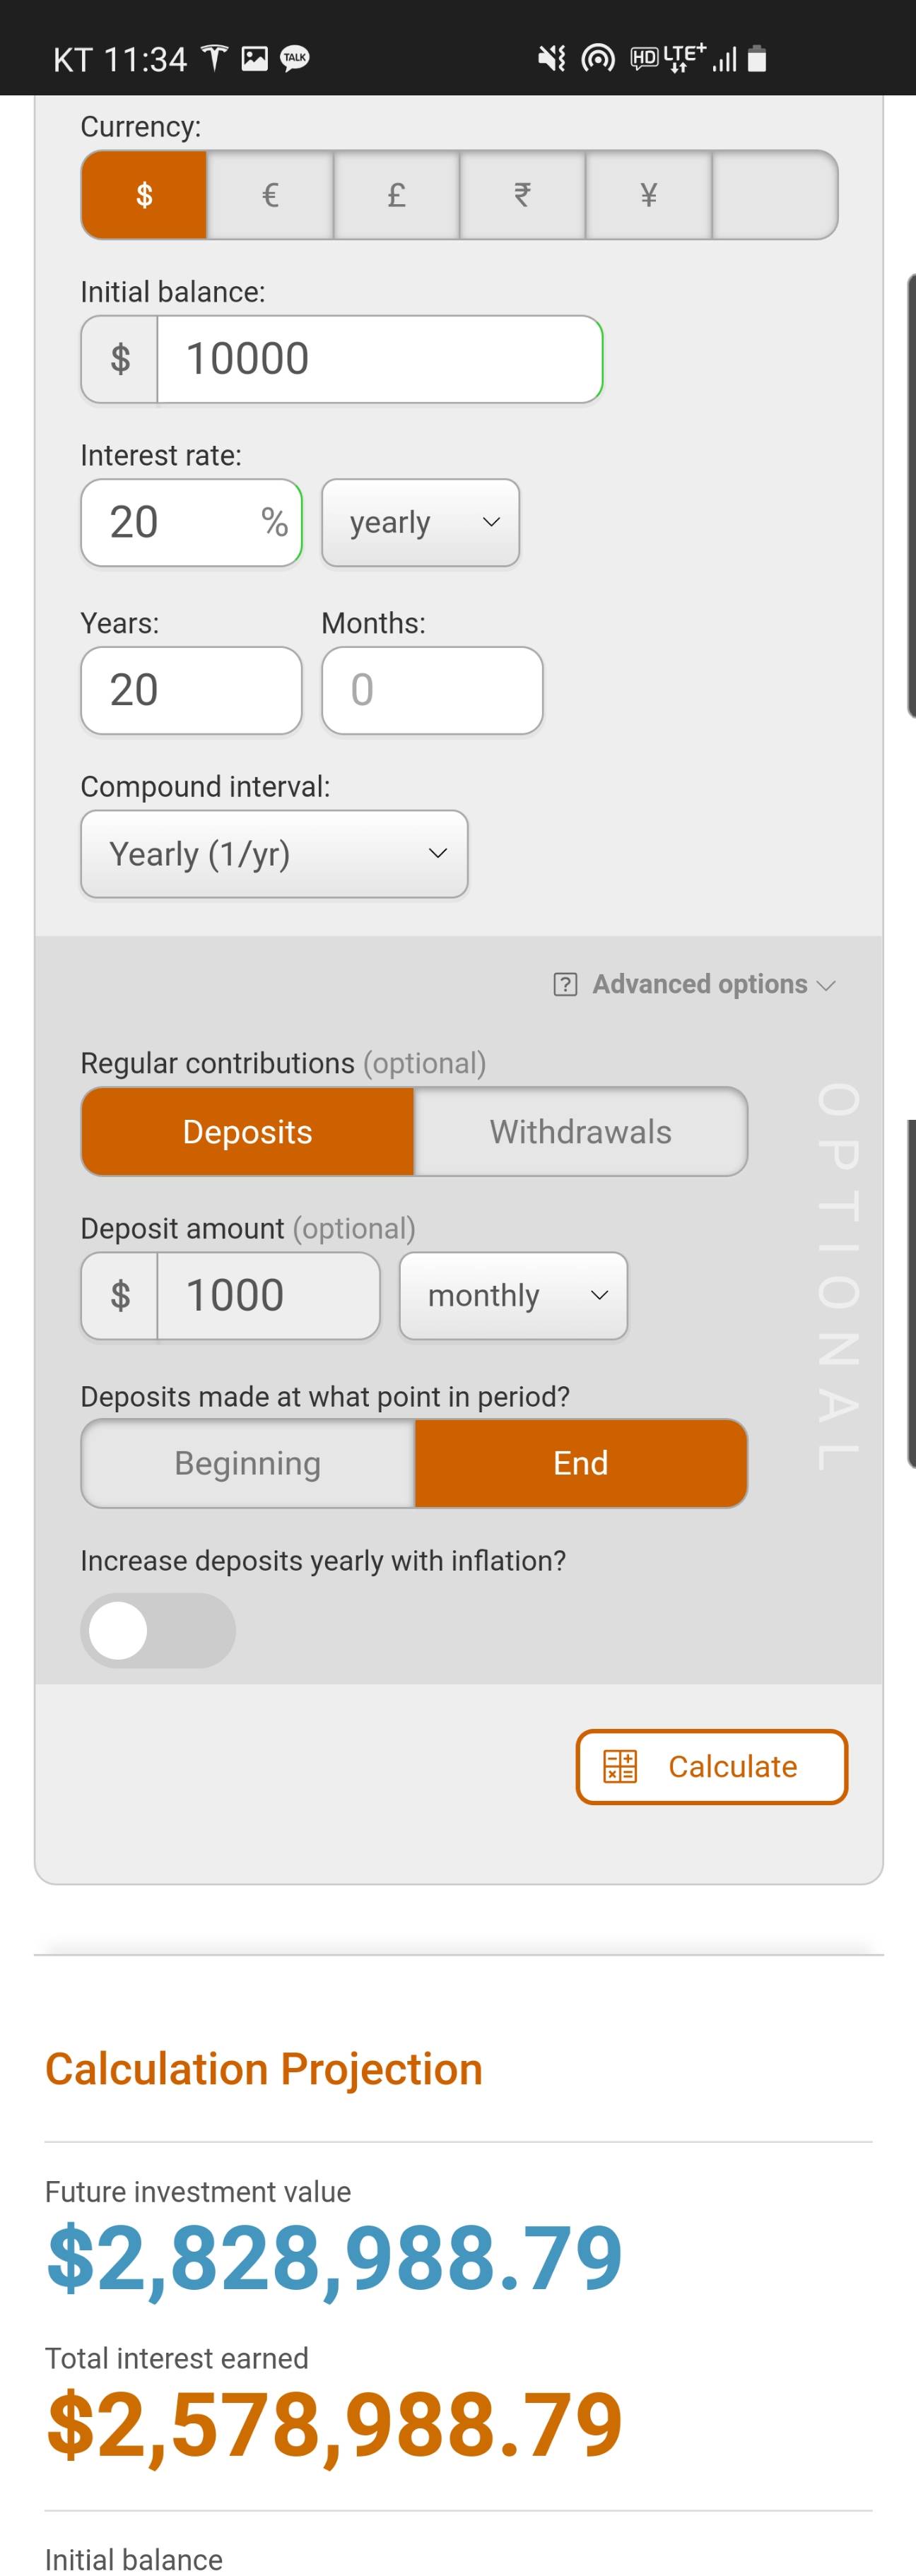The image size is (916, 2576).
Task: Select the yen currency symbol
Action: click(648, 195)
